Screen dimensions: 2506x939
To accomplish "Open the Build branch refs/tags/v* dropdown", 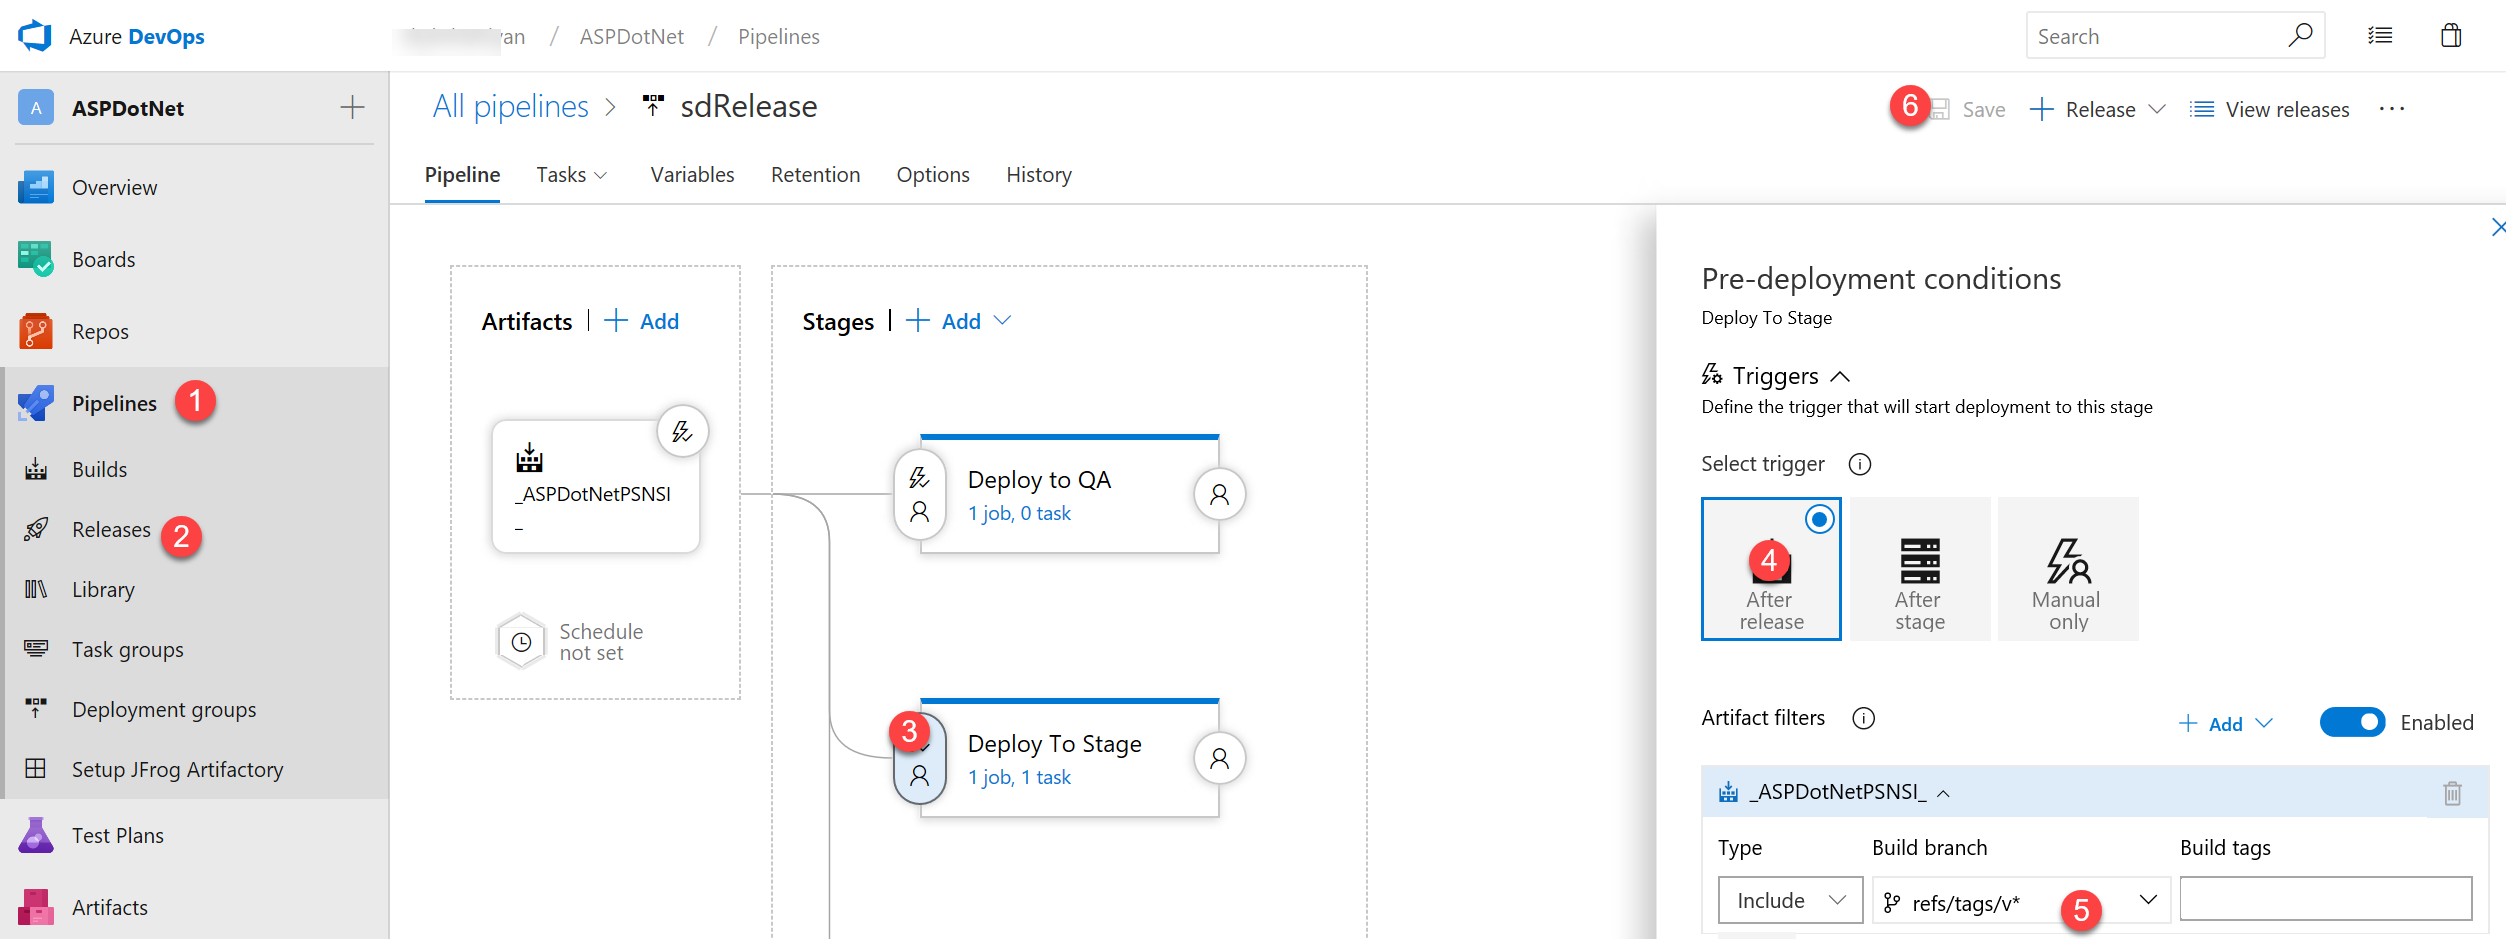I will (2021, 900).
